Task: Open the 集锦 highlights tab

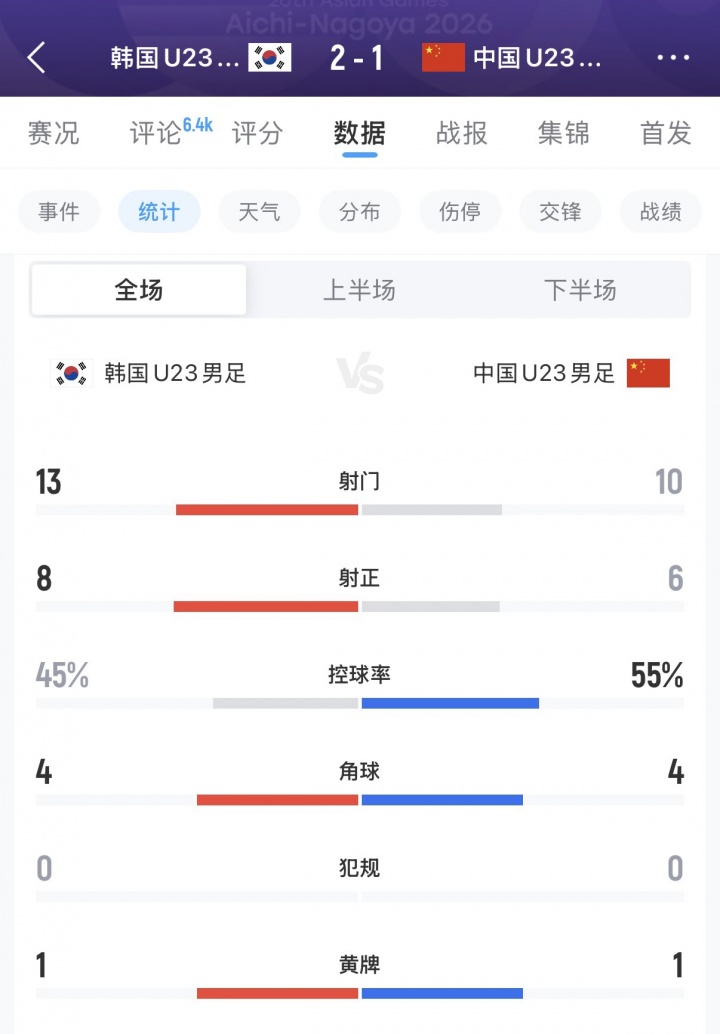Action: coord(564,133)
